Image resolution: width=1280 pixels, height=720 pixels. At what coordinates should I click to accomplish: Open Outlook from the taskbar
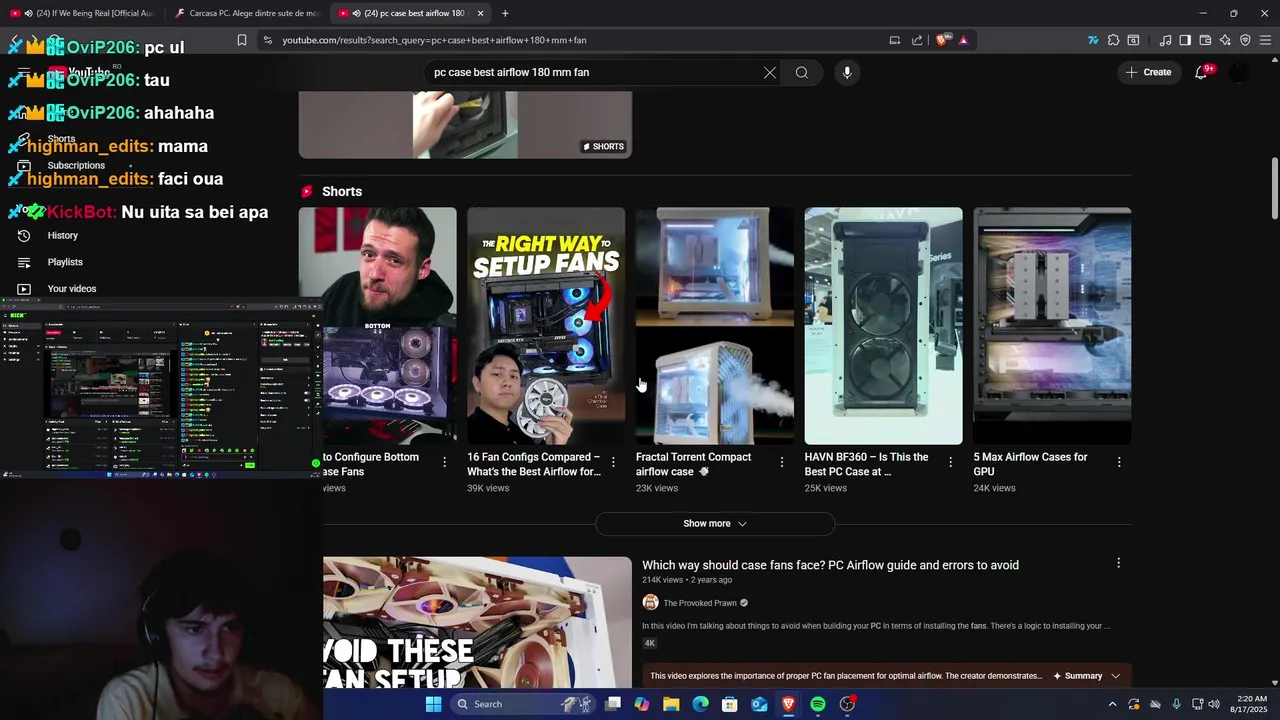coord(759,704)
